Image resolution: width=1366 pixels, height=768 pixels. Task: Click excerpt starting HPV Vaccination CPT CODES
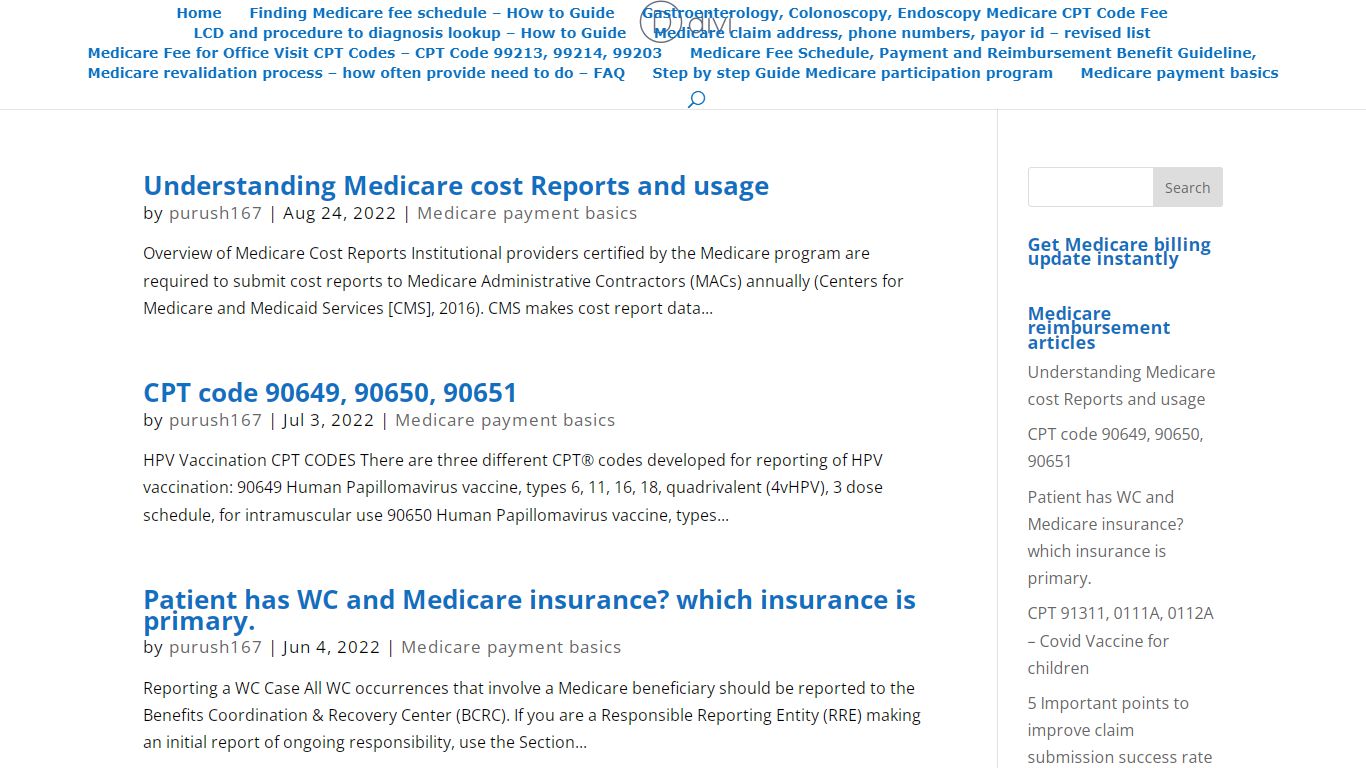(513, 488)
